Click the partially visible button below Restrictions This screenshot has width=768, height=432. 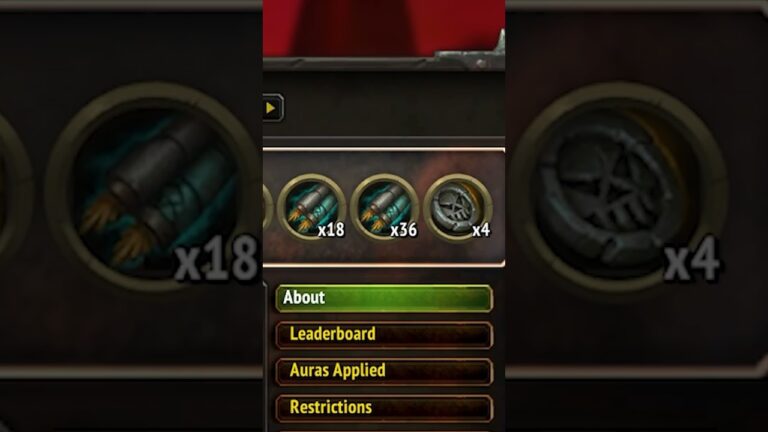tap(384, 430)
